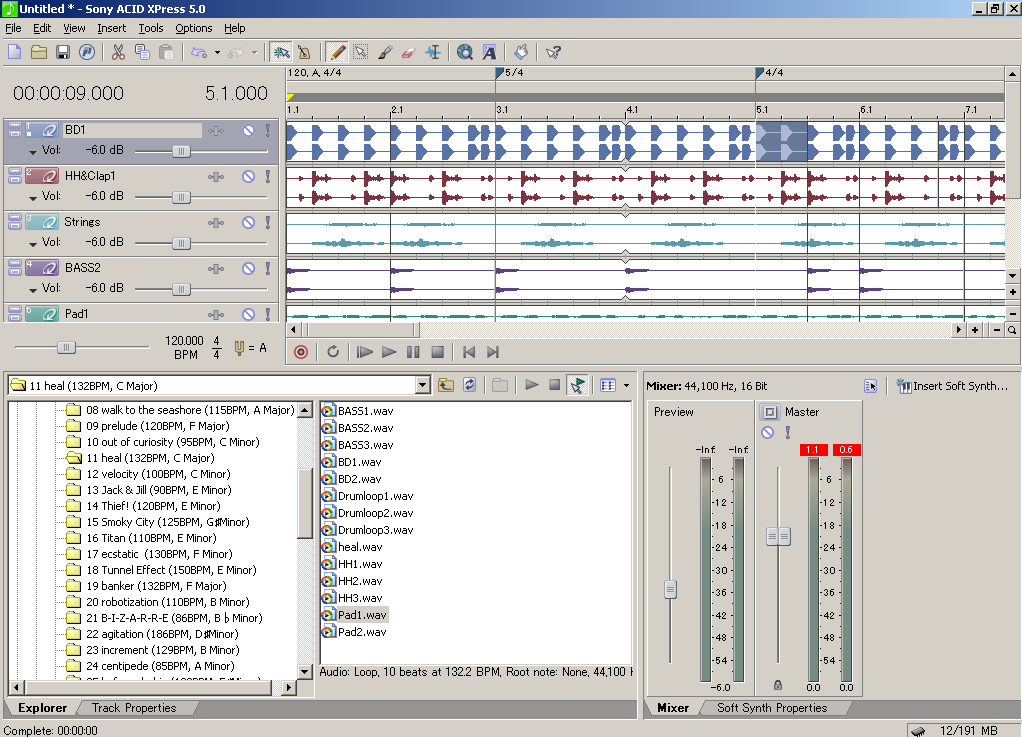Screen dimensions: 1022x737
Task: Click the project key tuning fork button
Action: click(x=239, y=348)
